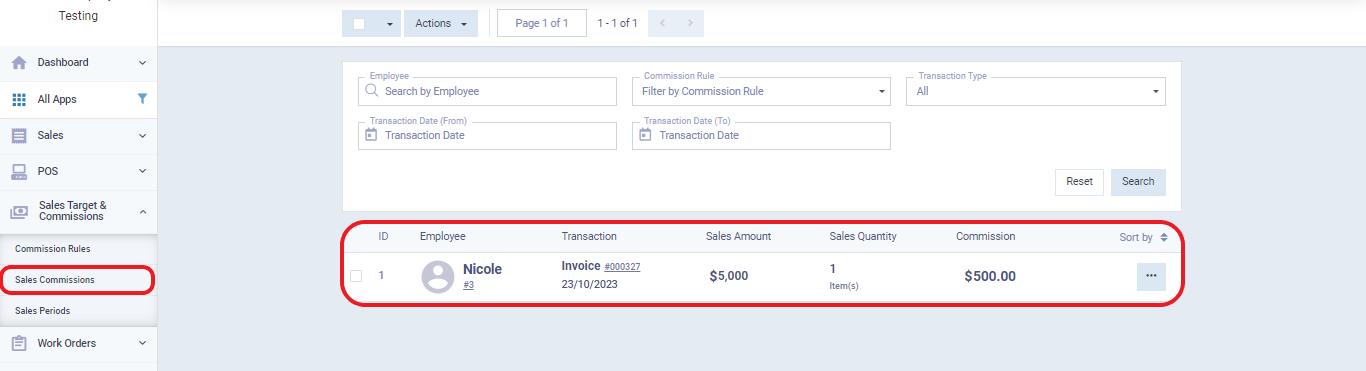Viewport: 1366px width, 371px height.
Task: Click the Work Orders clipboard icon
Action: point(19,343)
